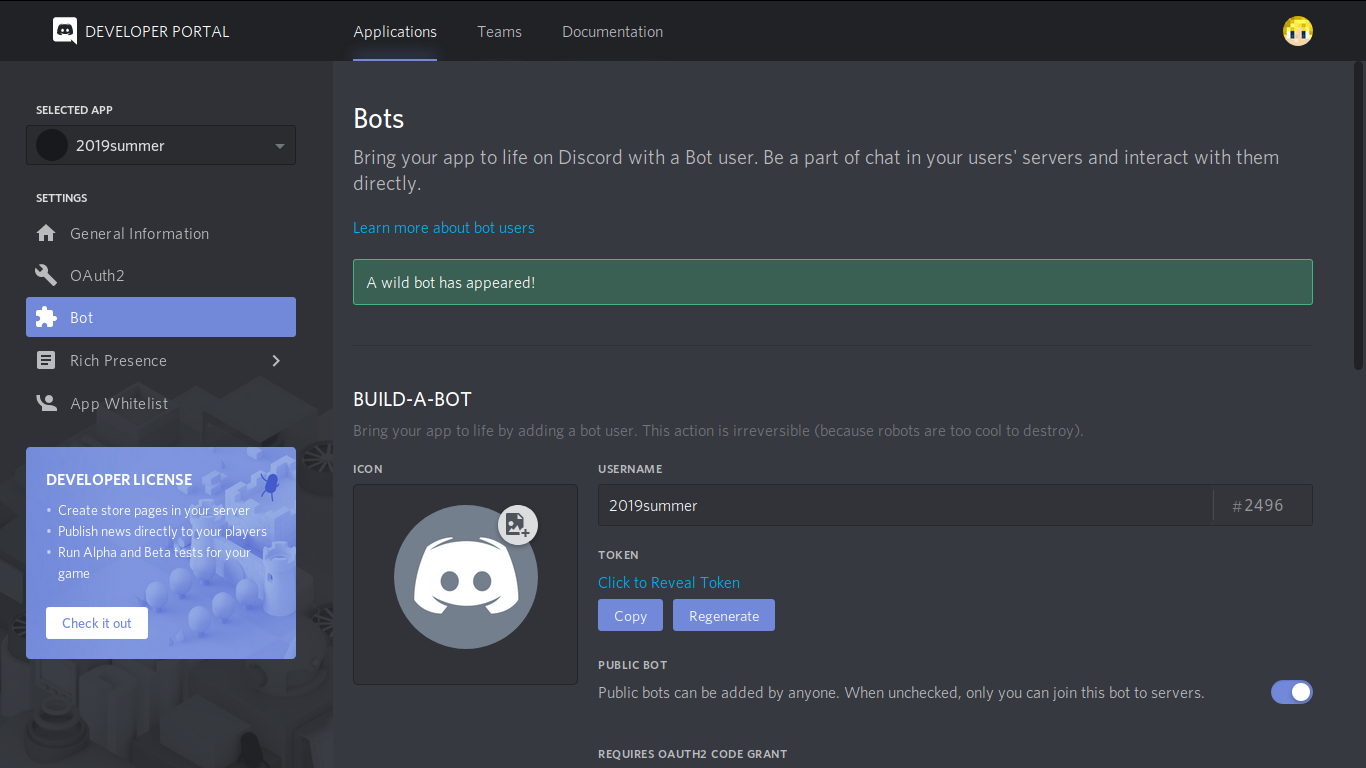
Task: Click the Check it out button
Action: (97, 623)
